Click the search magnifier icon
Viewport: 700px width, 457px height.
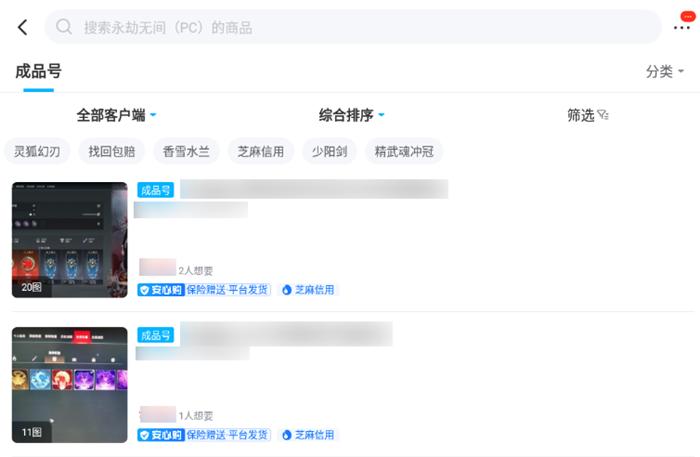point(64,27)
